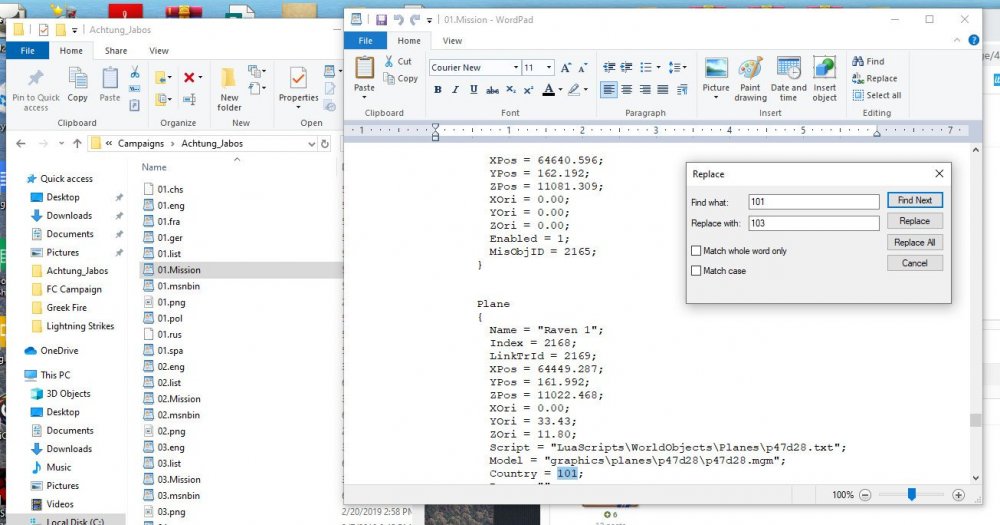Insert a Picture using the ribbon icon
The height and width of the screenshot is (525, 1000).
coord(716,74)
